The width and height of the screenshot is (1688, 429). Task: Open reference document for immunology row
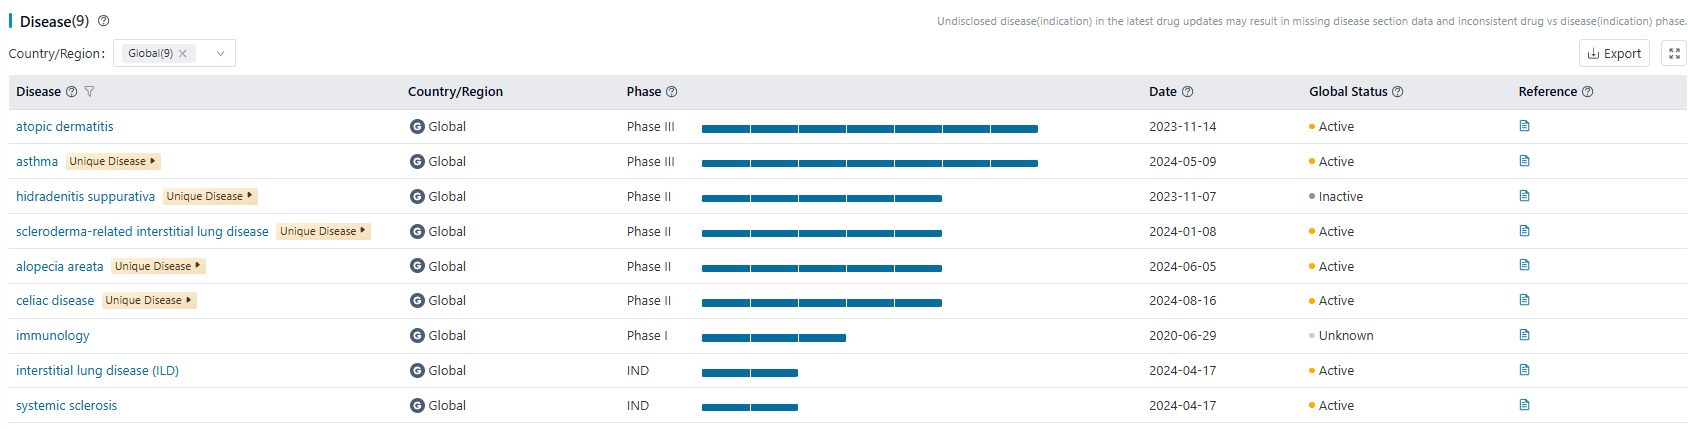click(1524, 335)
